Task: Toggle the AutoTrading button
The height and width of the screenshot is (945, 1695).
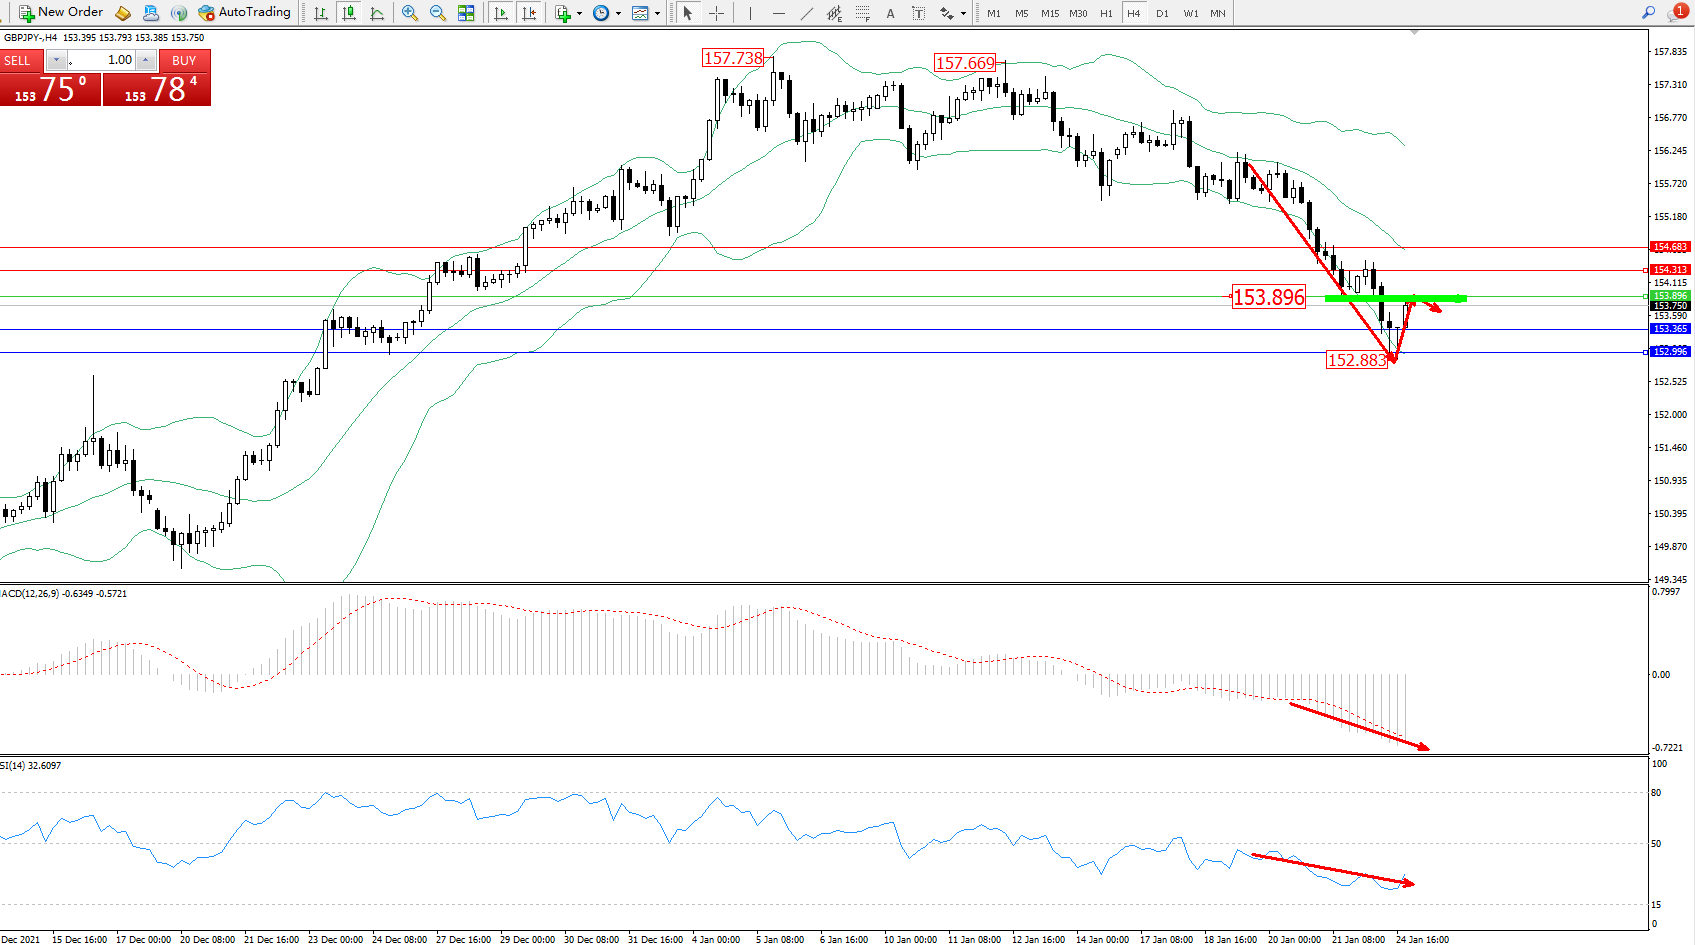Action: click(245, 13)
